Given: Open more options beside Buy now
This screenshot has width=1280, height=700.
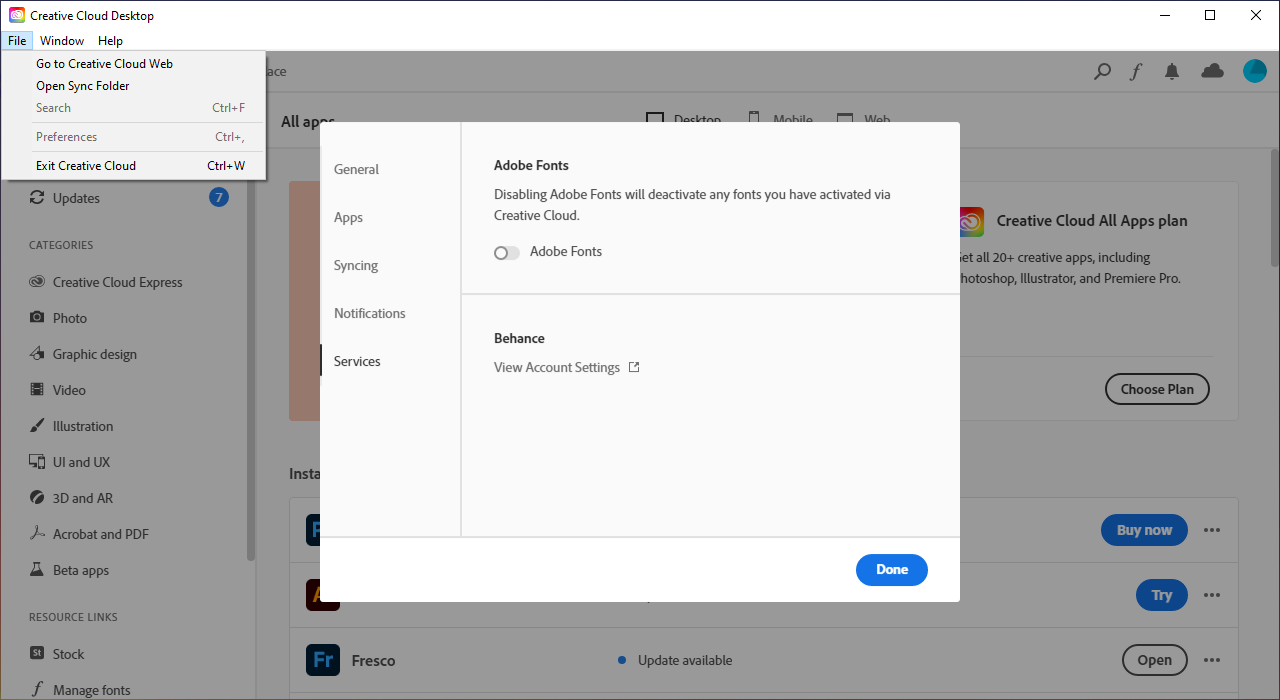Looking at the screenshot, I should coord(1212,530).
